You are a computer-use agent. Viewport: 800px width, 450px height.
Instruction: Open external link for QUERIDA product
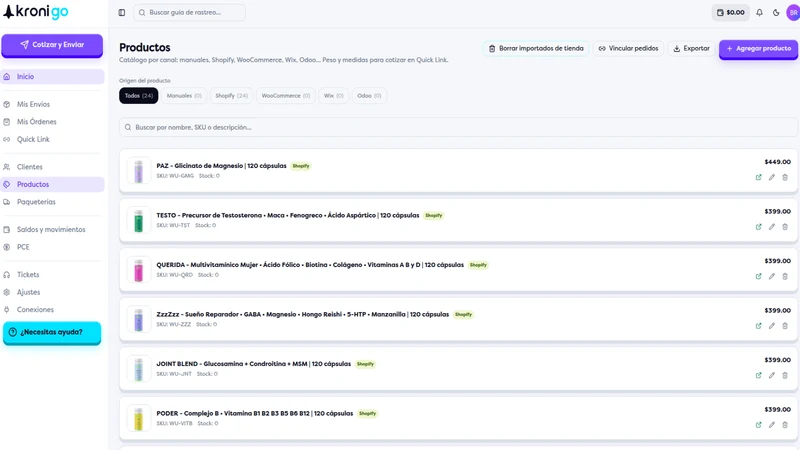point(758,277)
